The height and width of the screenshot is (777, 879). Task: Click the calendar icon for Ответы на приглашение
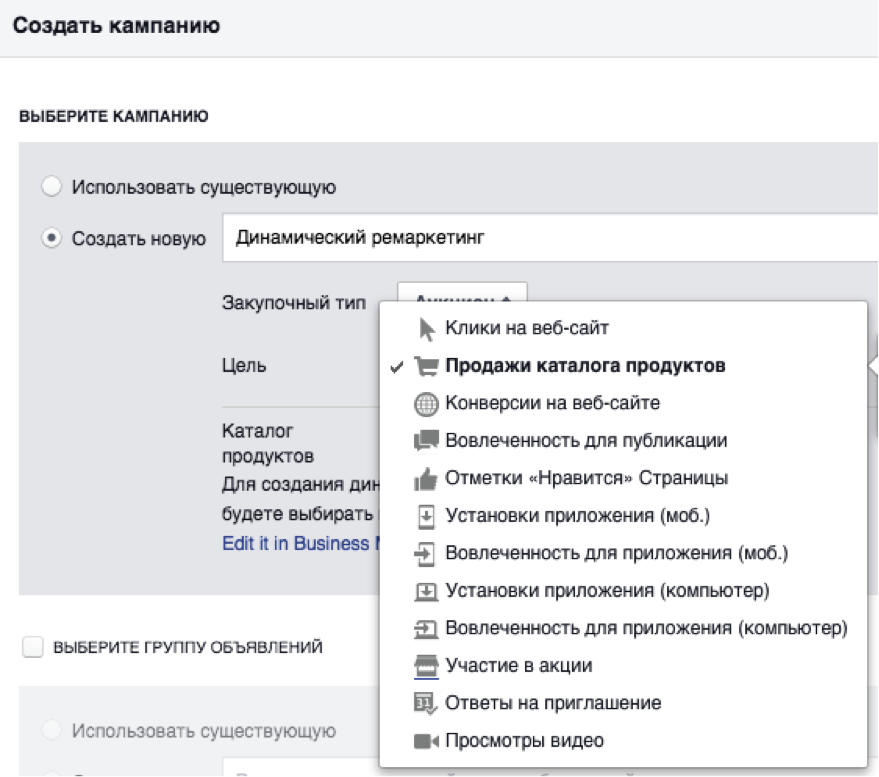pyautogui.click(x=427, y=703)
